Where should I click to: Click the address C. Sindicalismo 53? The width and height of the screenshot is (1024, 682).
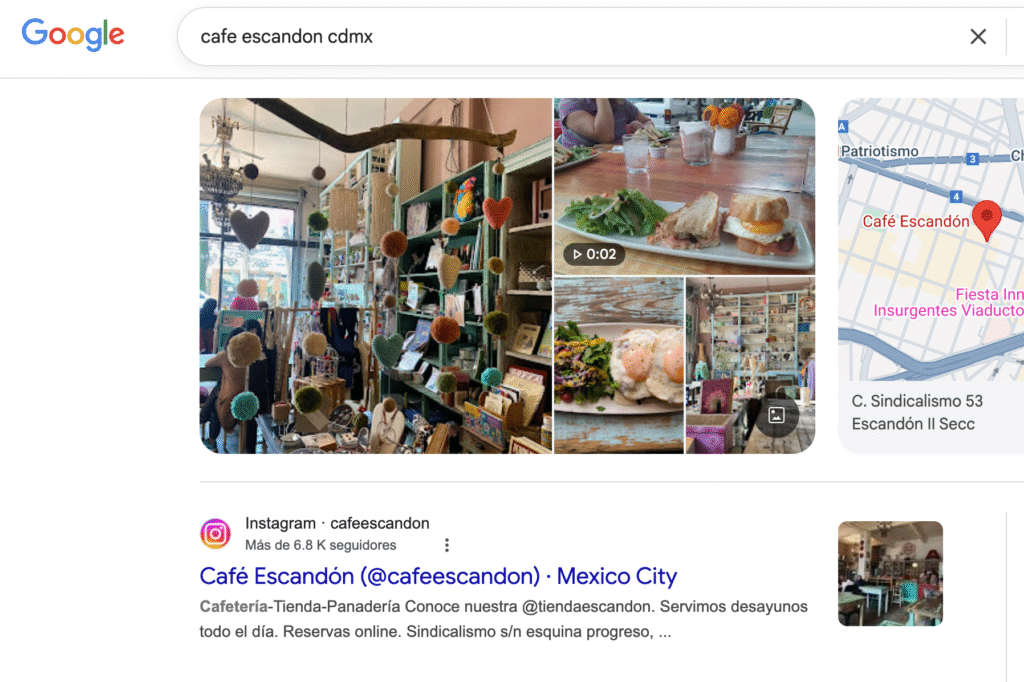point(917,400)
